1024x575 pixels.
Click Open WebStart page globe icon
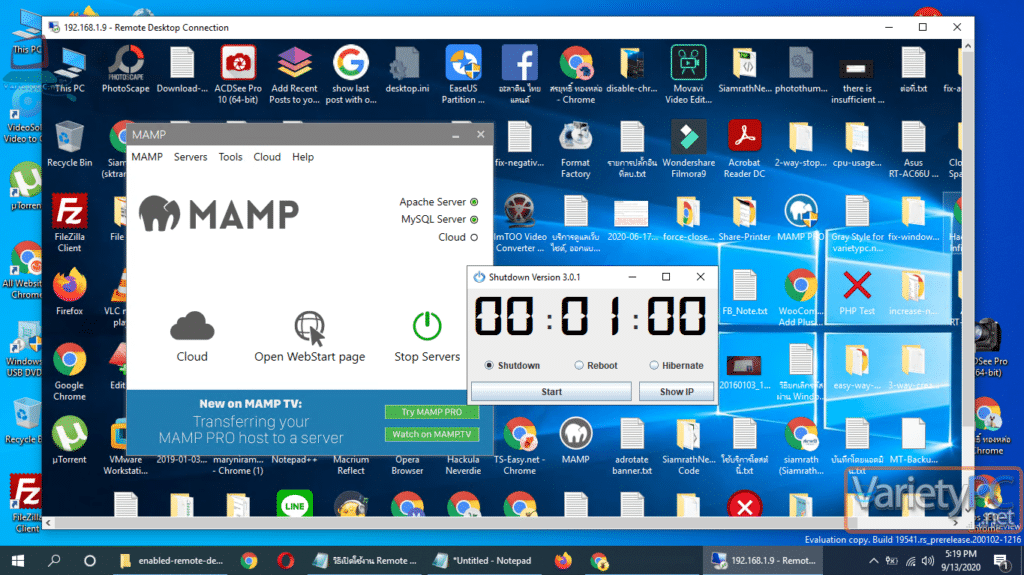tap(310, 327)
